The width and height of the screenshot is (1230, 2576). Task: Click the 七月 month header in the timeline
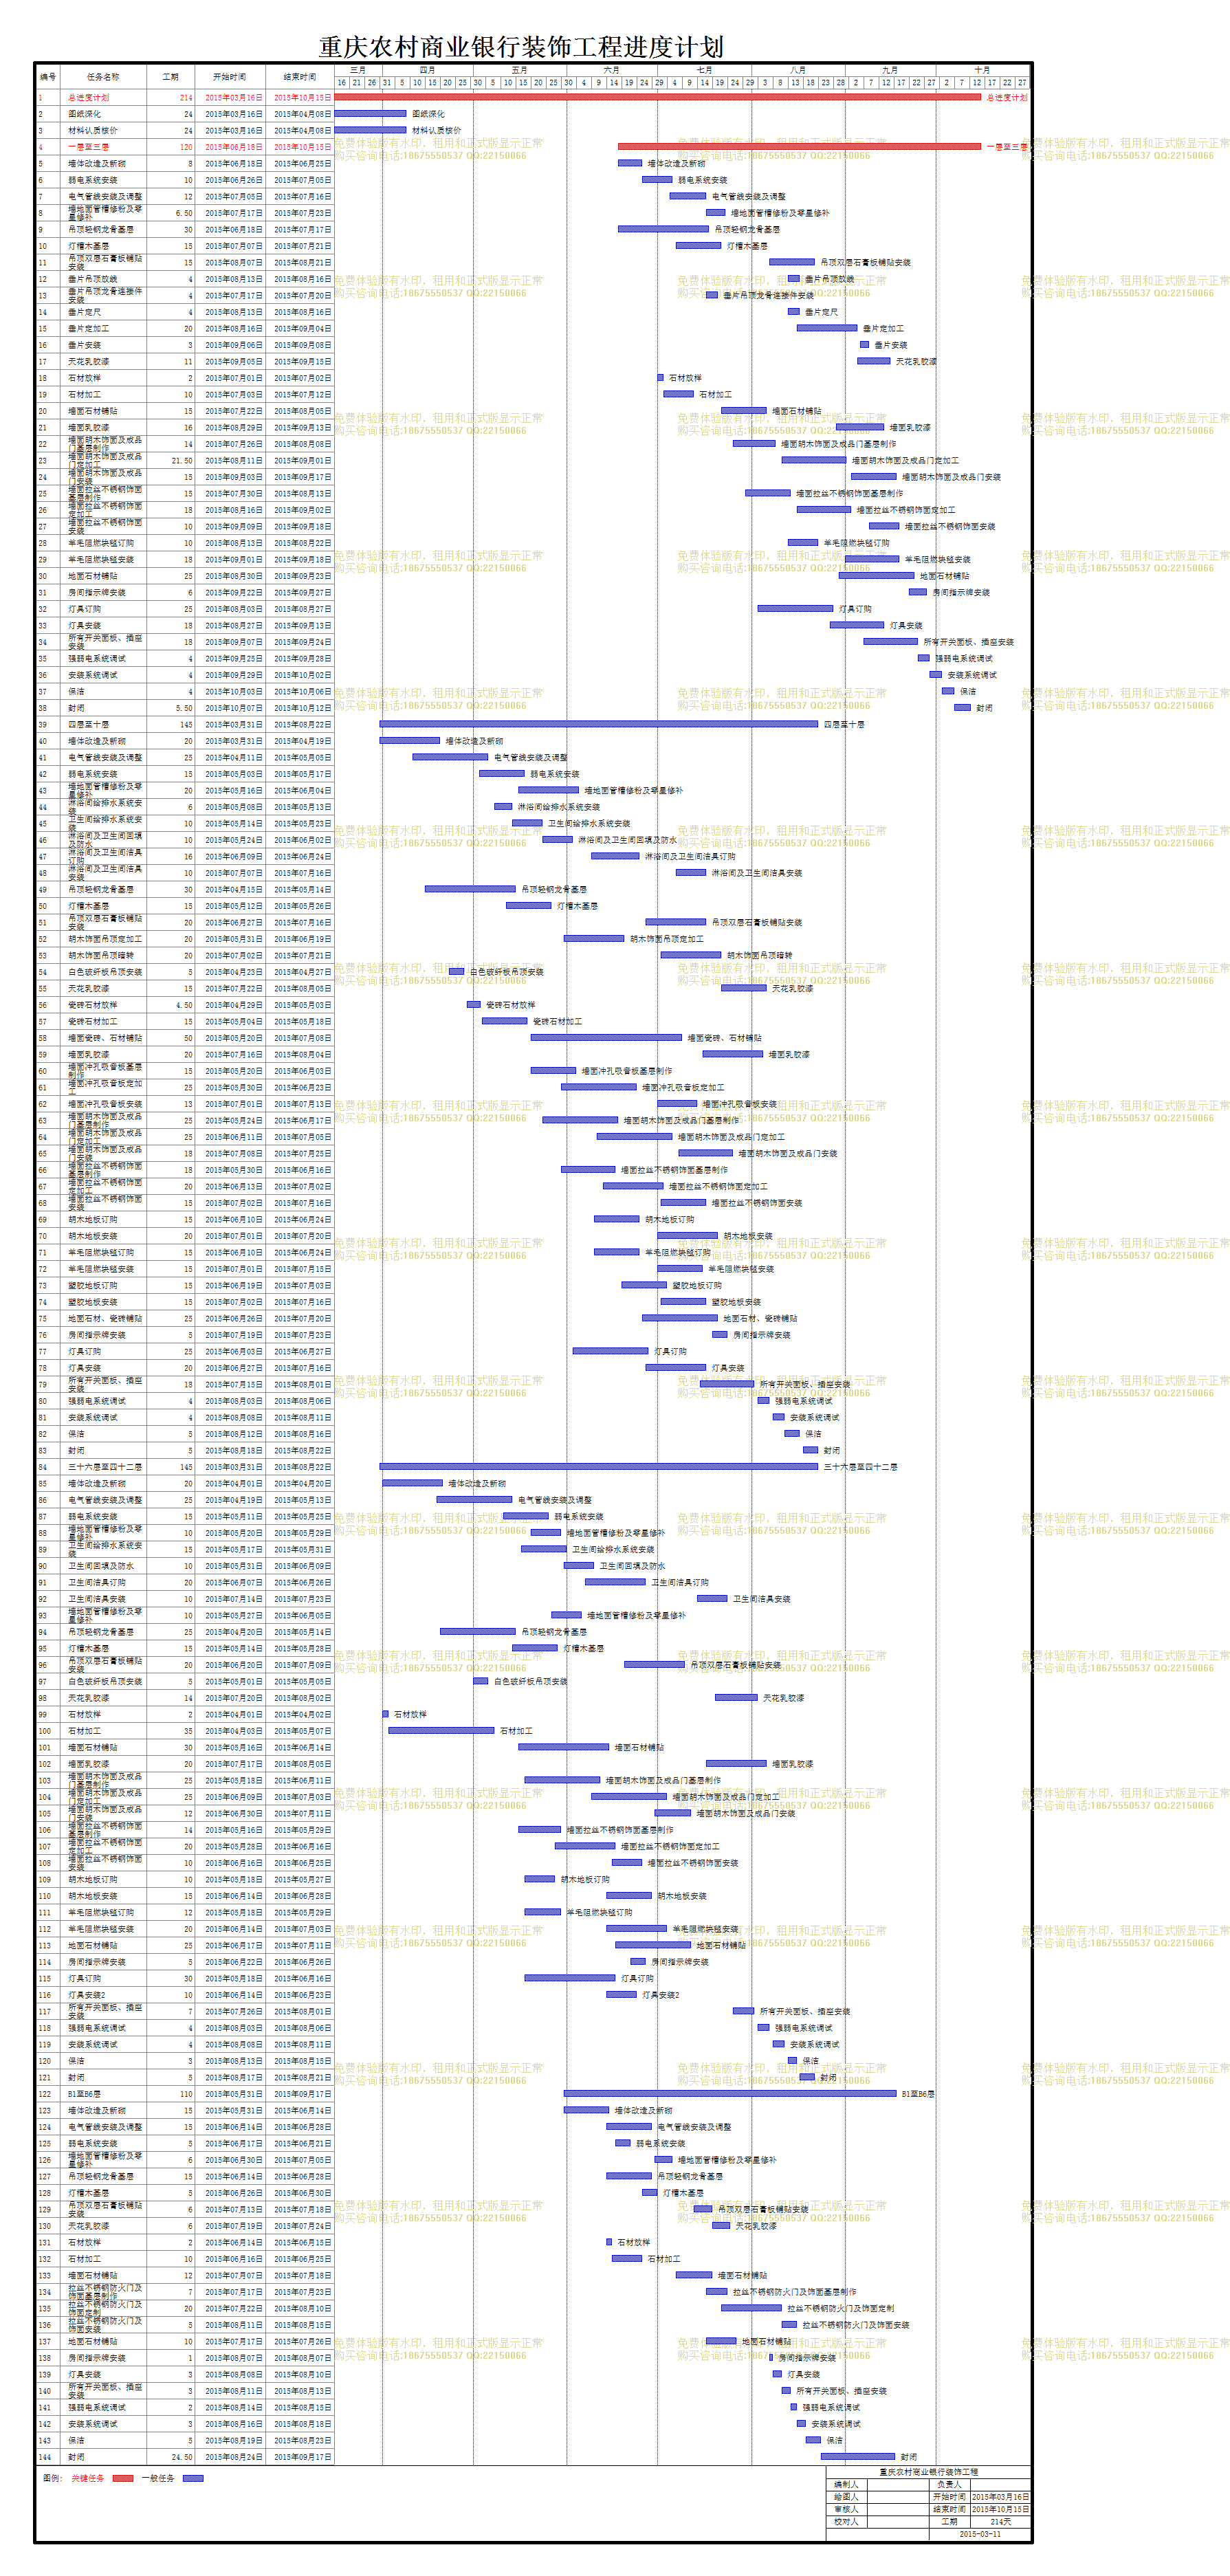tap(705, 70)
